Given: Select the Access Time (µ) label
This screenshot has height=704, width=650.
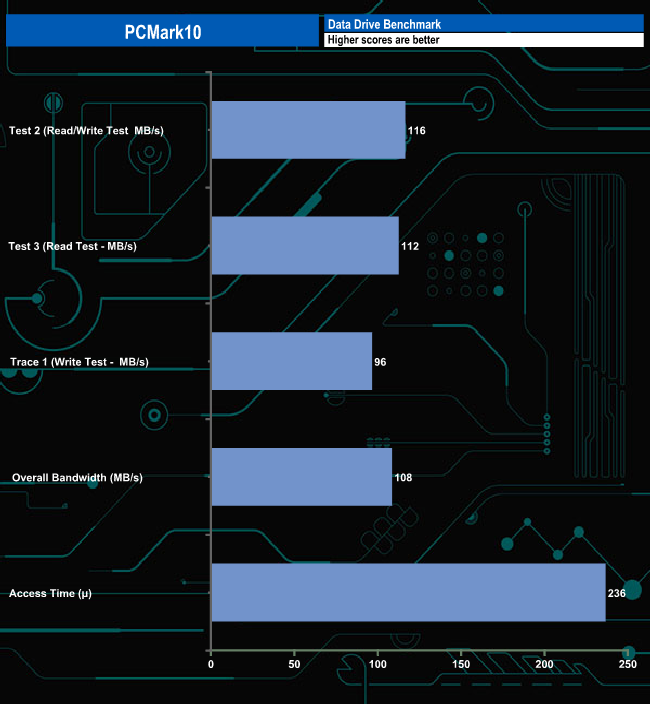Looking at the screenshot, I should pos(50,594).
